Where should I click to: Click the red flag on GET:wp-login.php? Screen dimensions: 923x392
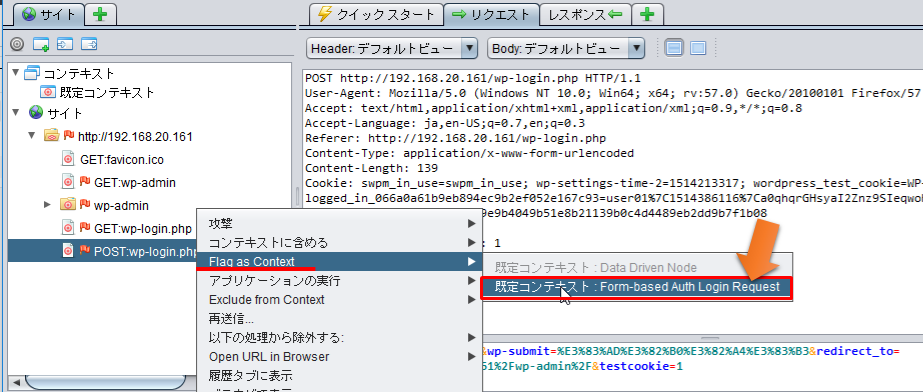(85, 227)
